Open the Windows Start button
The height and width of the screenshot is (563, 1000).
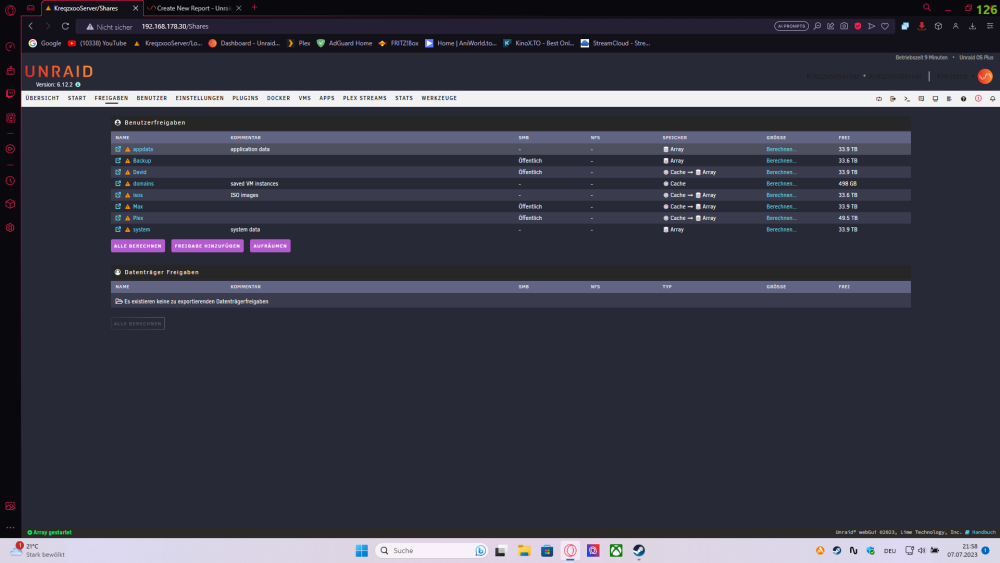pos(362,550)
